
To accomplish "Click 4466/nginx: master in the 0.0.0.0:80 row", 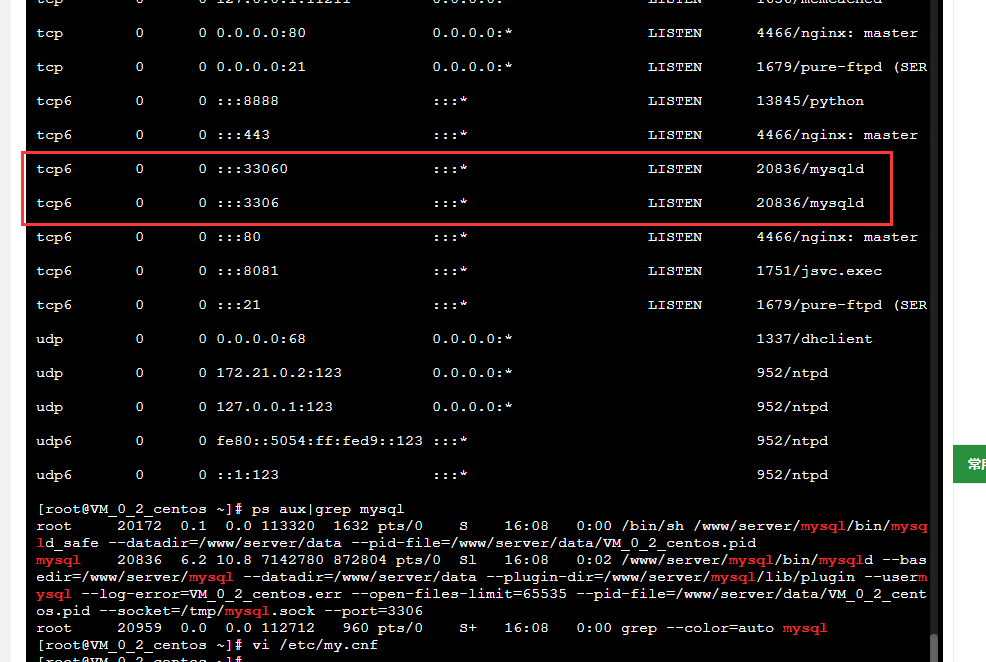I will pos(837,33).
